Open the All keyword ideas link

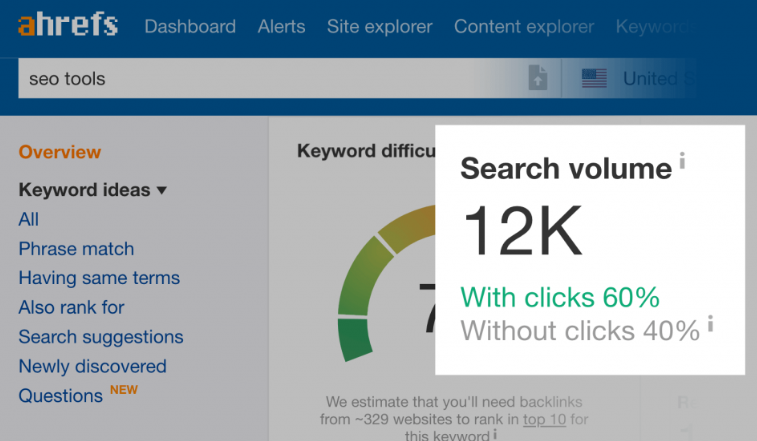coord(28,219)
